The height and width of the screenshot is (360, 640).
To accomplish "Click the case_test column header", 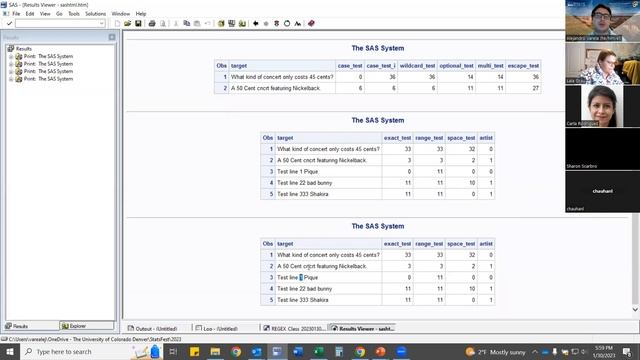I will click(350, 66).
